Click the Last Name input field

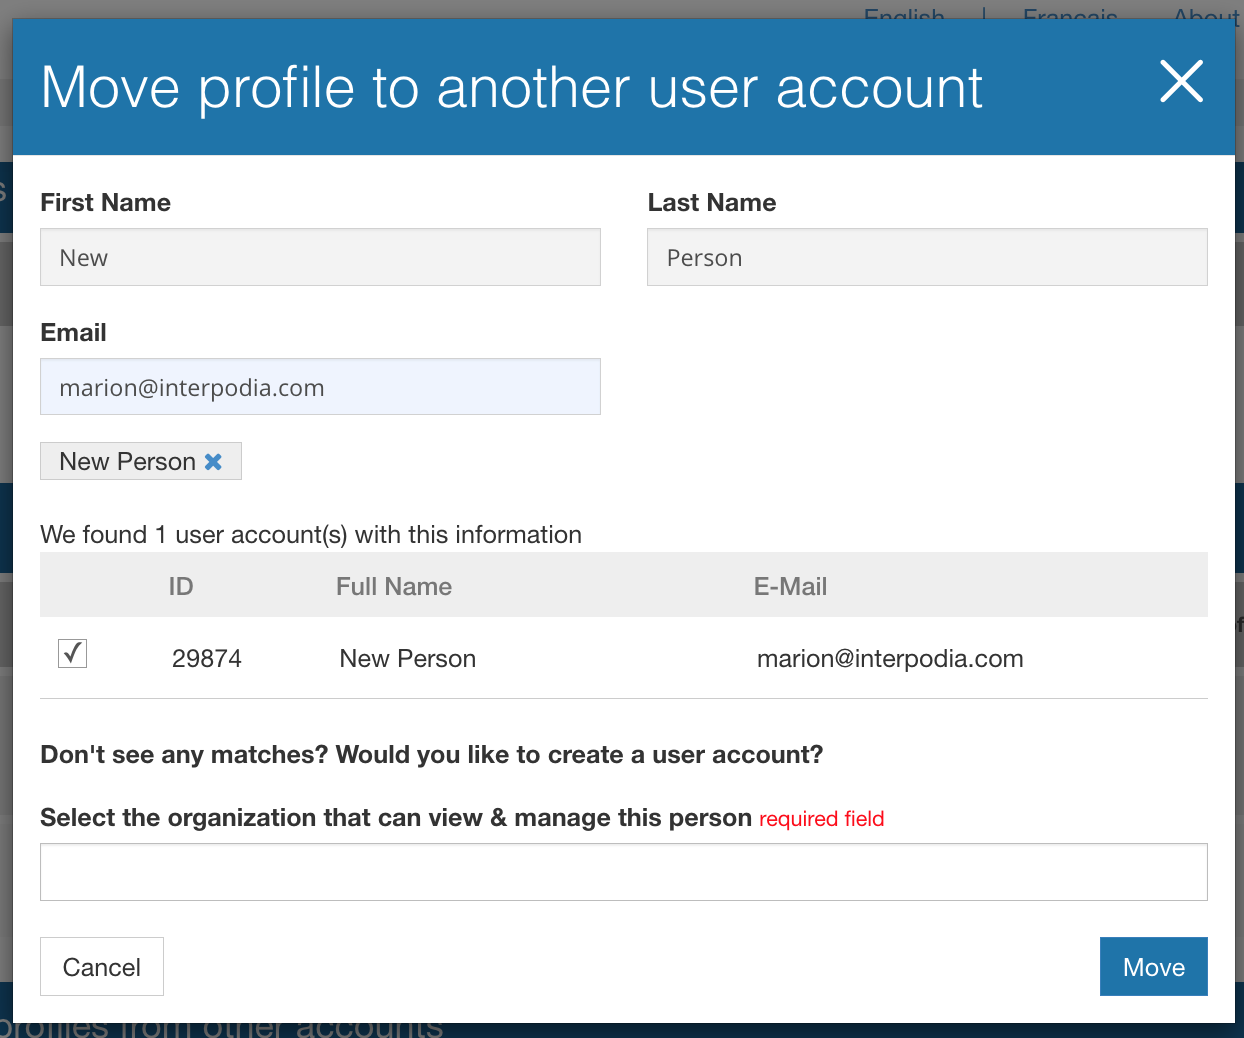pyautogui.click(x=926, y=258)
